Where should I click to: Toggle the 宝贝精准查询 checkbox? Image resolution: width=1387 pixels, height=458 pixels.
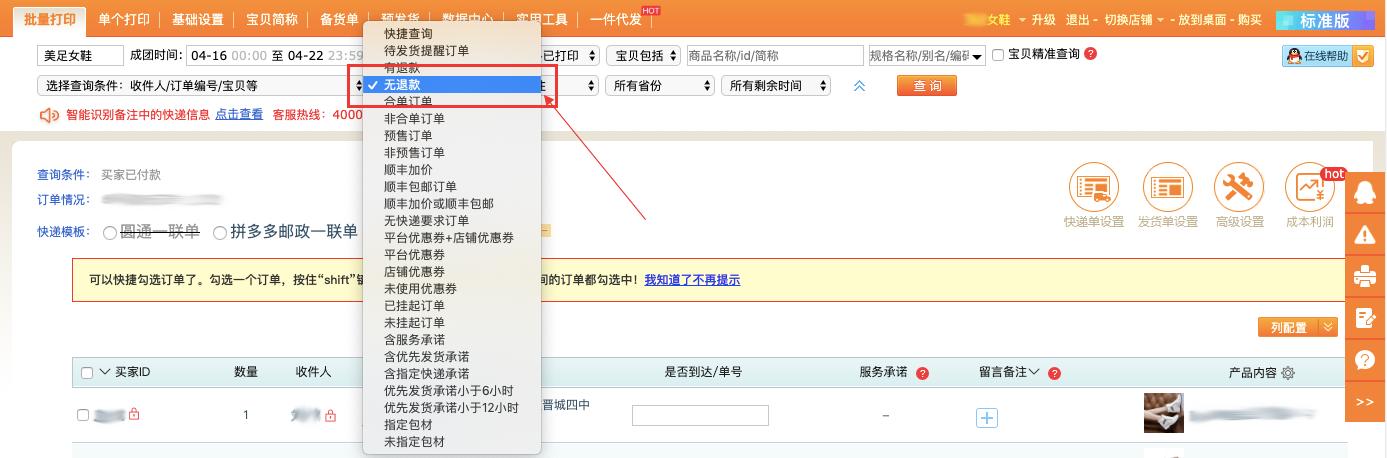tap(998, 55)
